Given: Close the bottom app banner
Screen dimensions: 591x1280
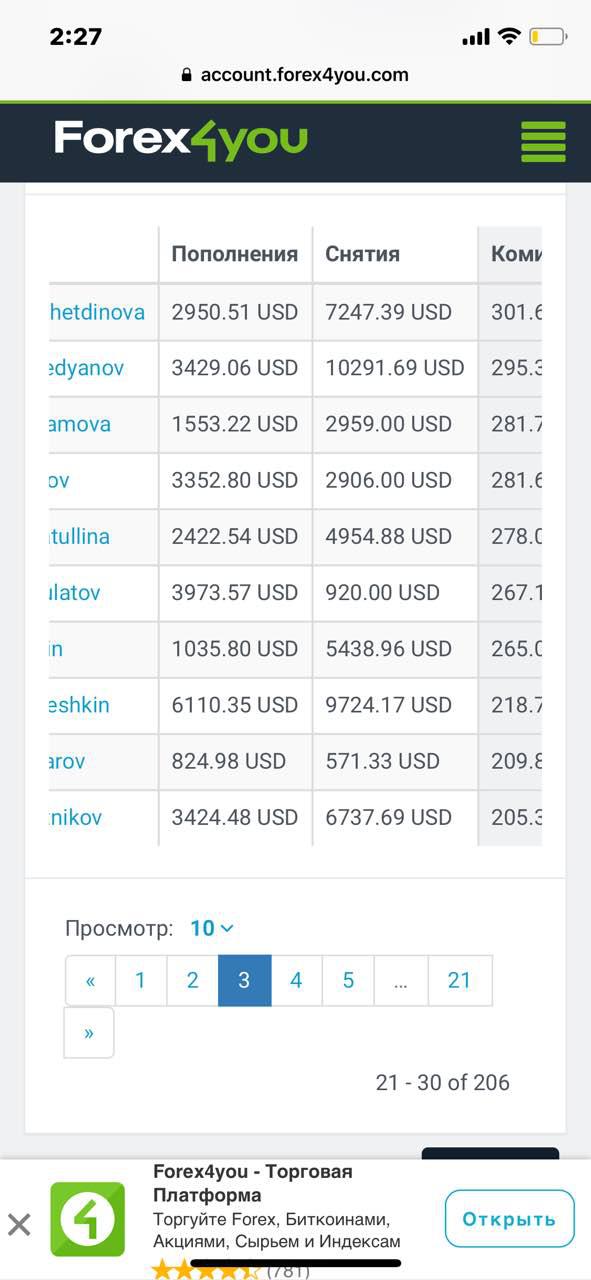Looking at the screenshot, I should pos(19,1224).
